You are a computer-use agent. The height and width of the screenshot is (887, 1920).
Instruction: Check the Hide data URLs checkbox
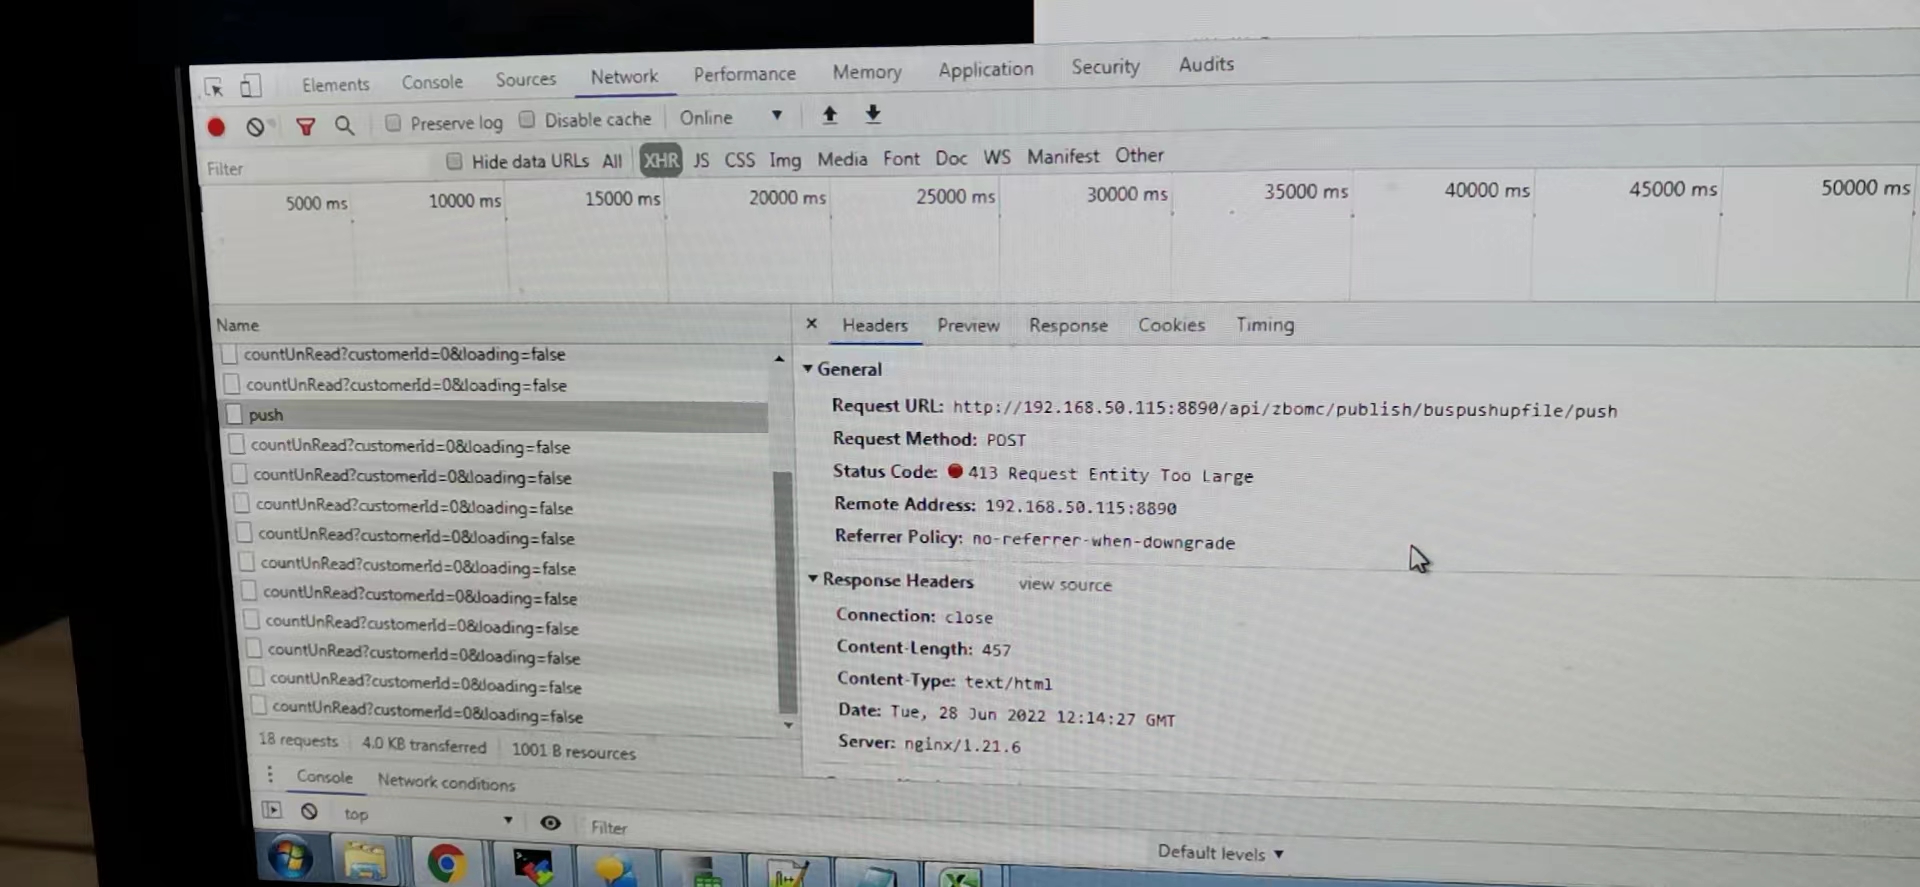pos(454,161)
